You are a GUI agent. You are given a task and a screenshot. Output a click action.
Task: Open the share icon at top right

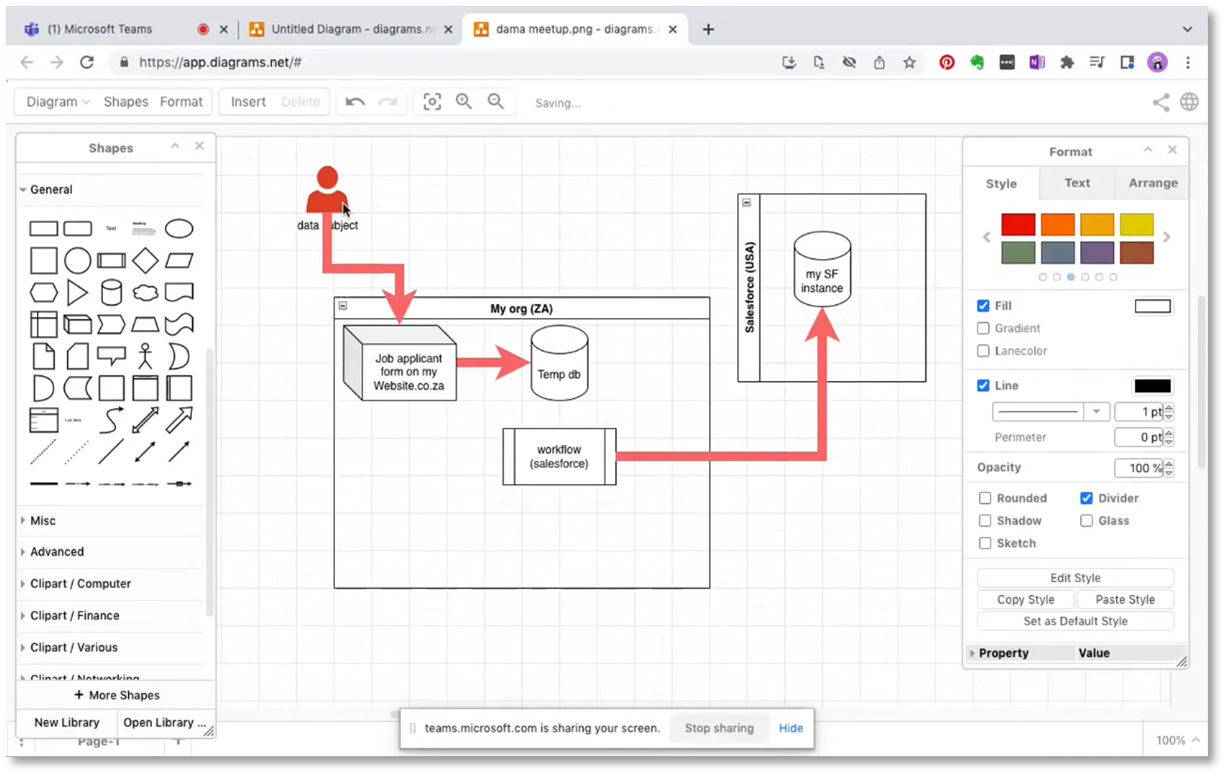pyautogui.click(x=1161, y=102)
